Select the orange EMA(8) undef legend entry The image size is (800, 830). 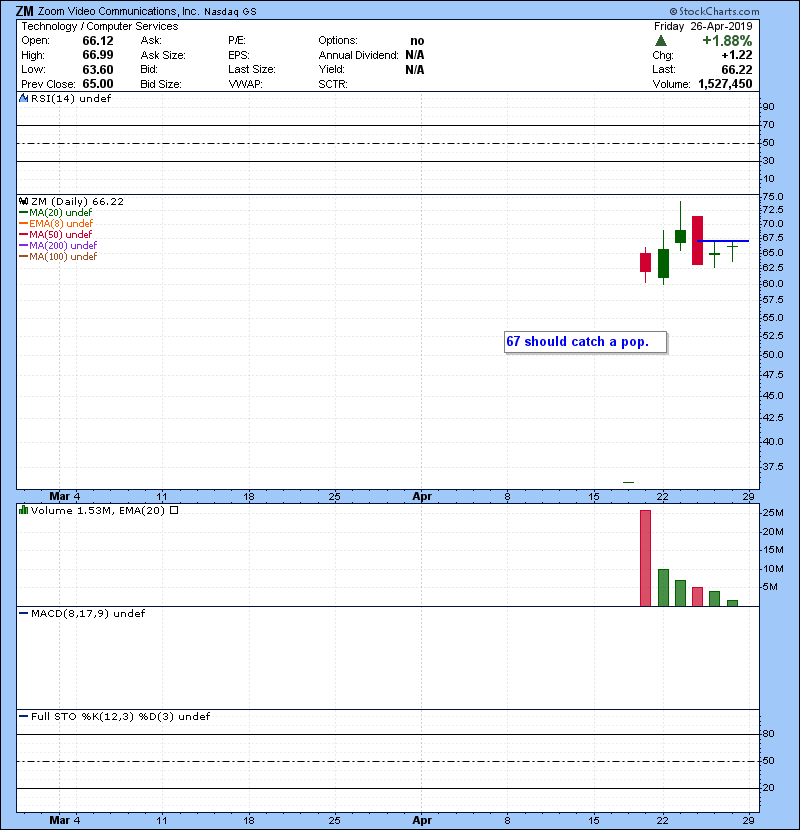click(x=56, y=223)
